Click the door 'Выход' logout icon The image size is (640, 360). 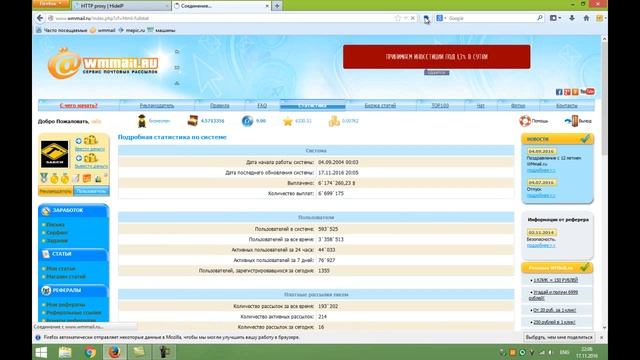click(572, 121)
